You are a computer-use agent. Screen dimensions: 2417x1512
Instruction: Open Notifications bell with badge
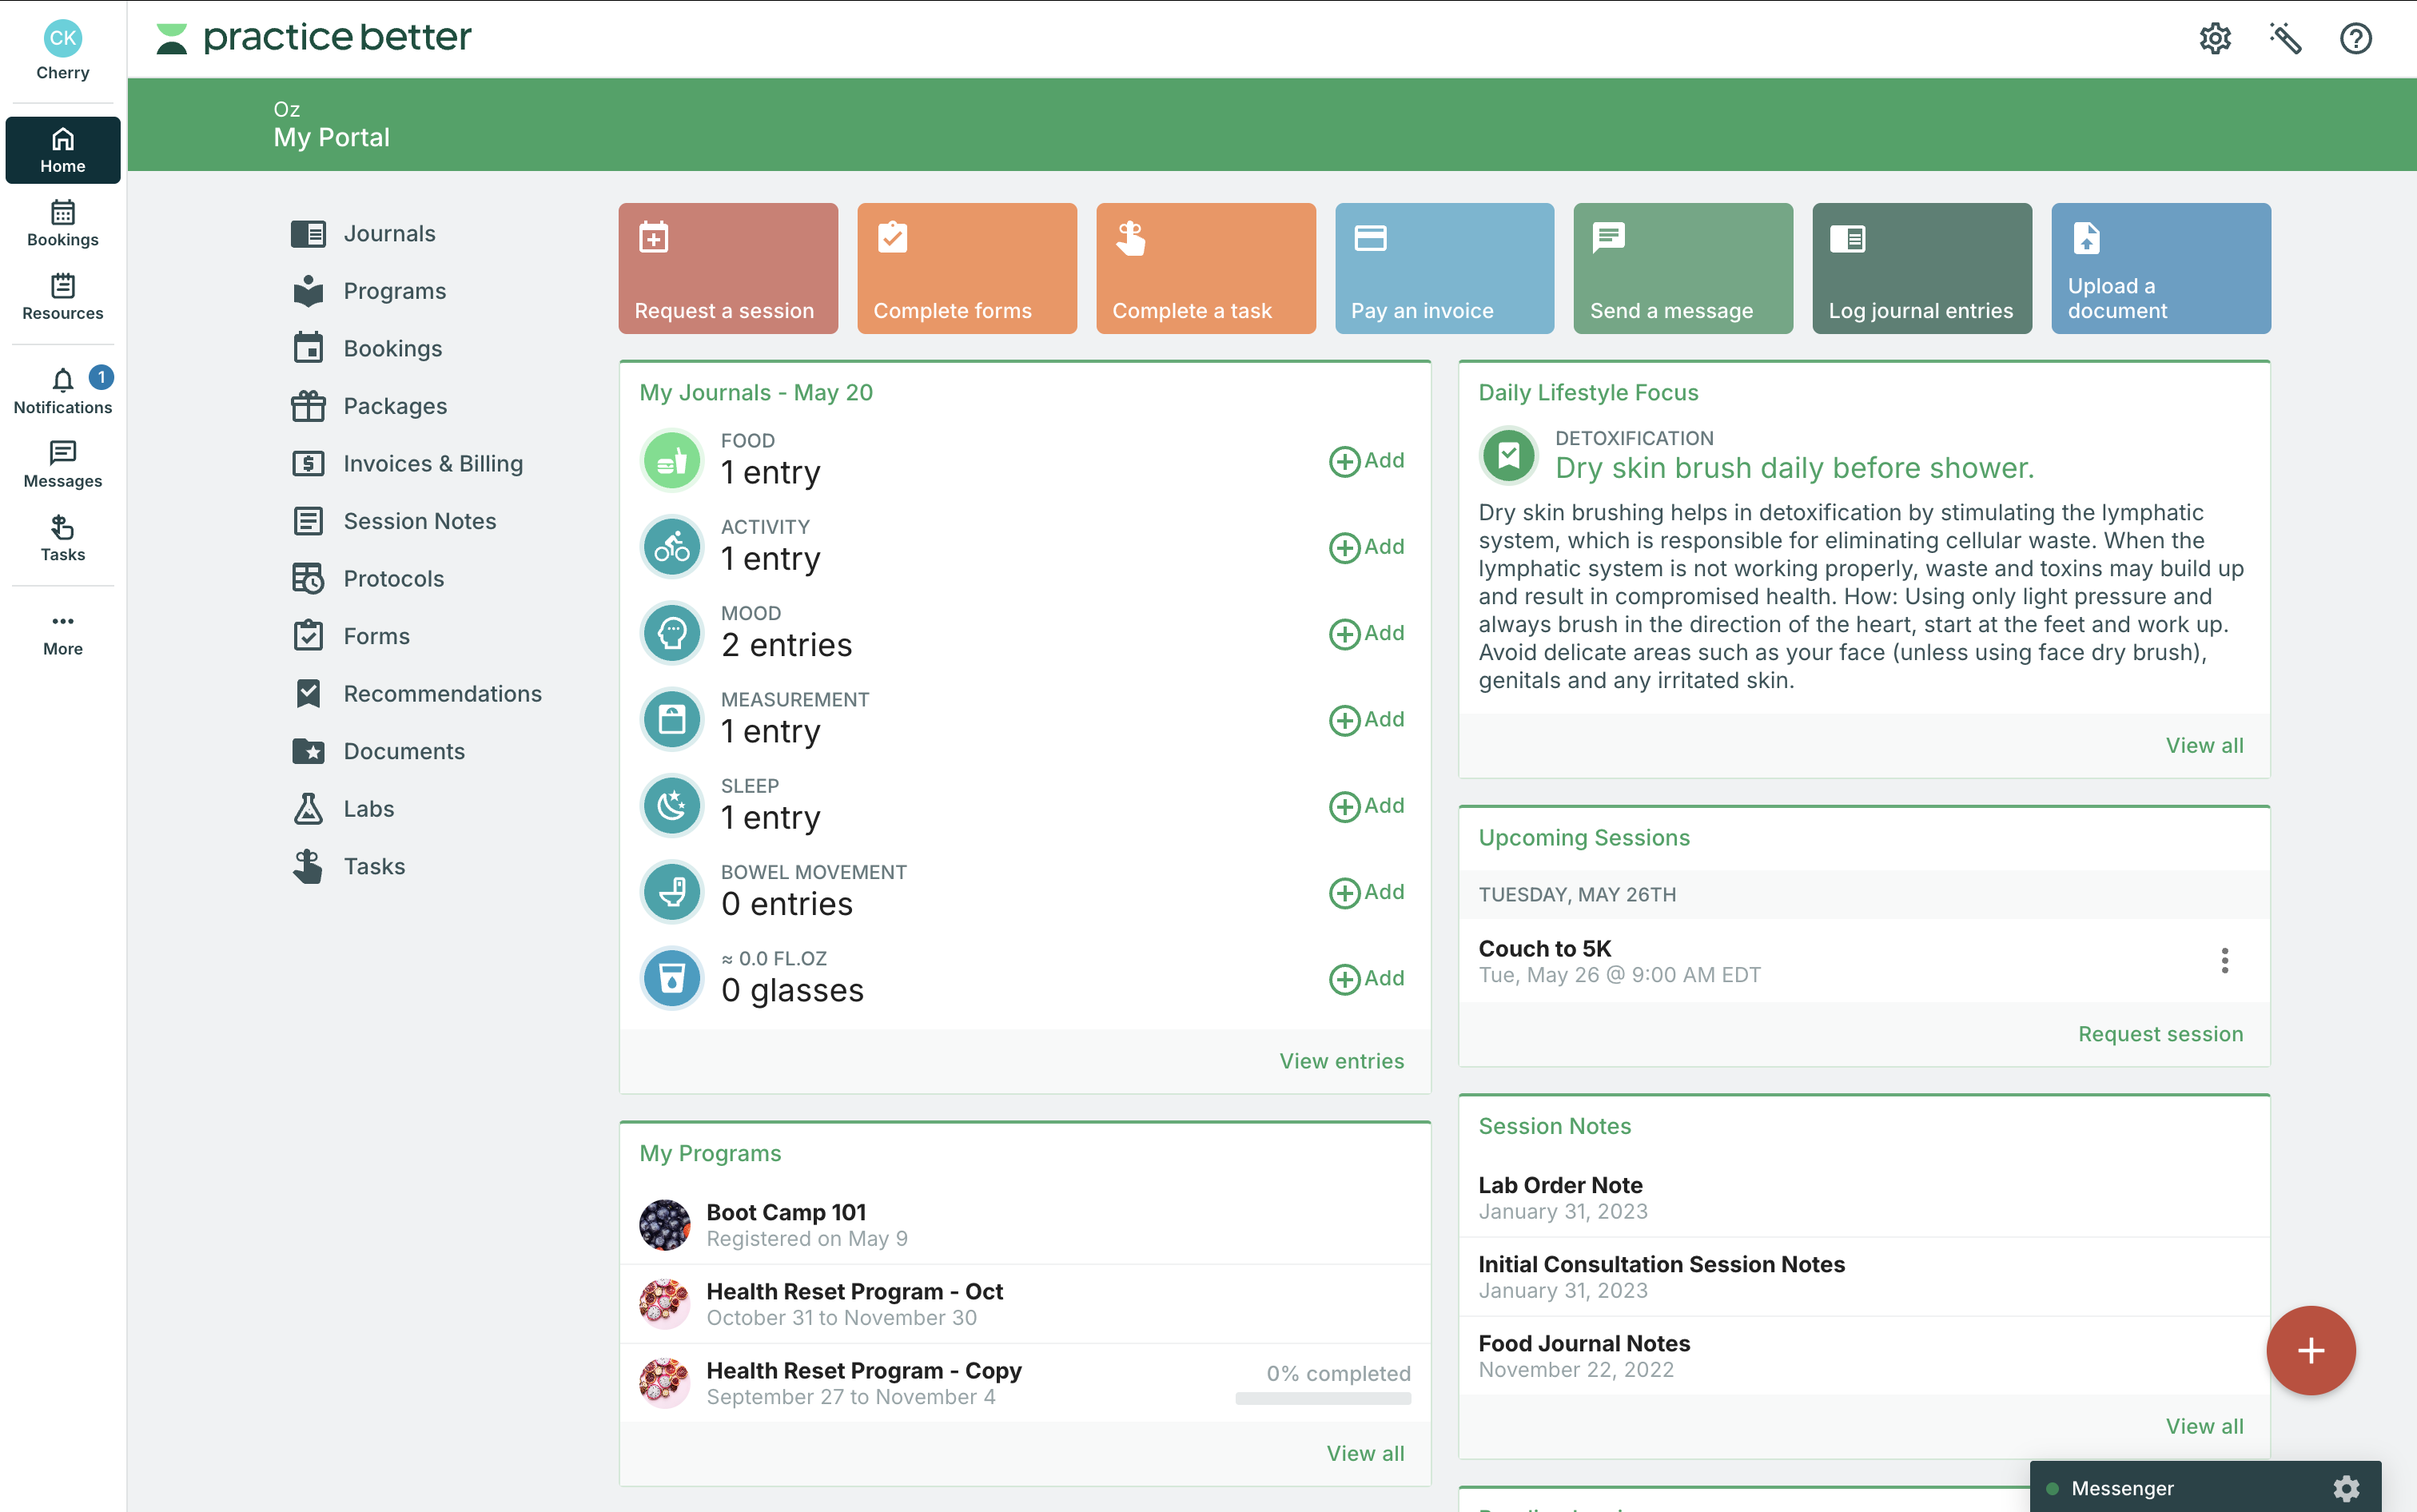[x=63, y=392]
